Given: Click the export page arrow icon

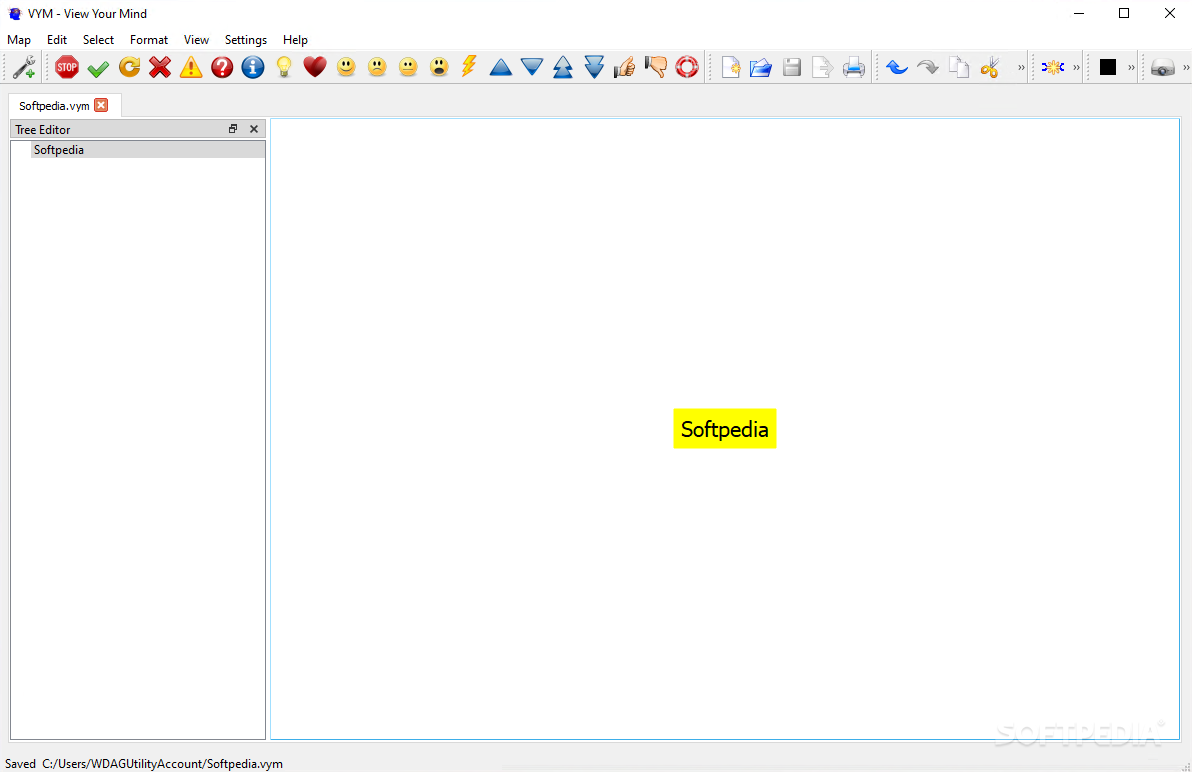Looking at the screenshot, I should coord(823,68).
